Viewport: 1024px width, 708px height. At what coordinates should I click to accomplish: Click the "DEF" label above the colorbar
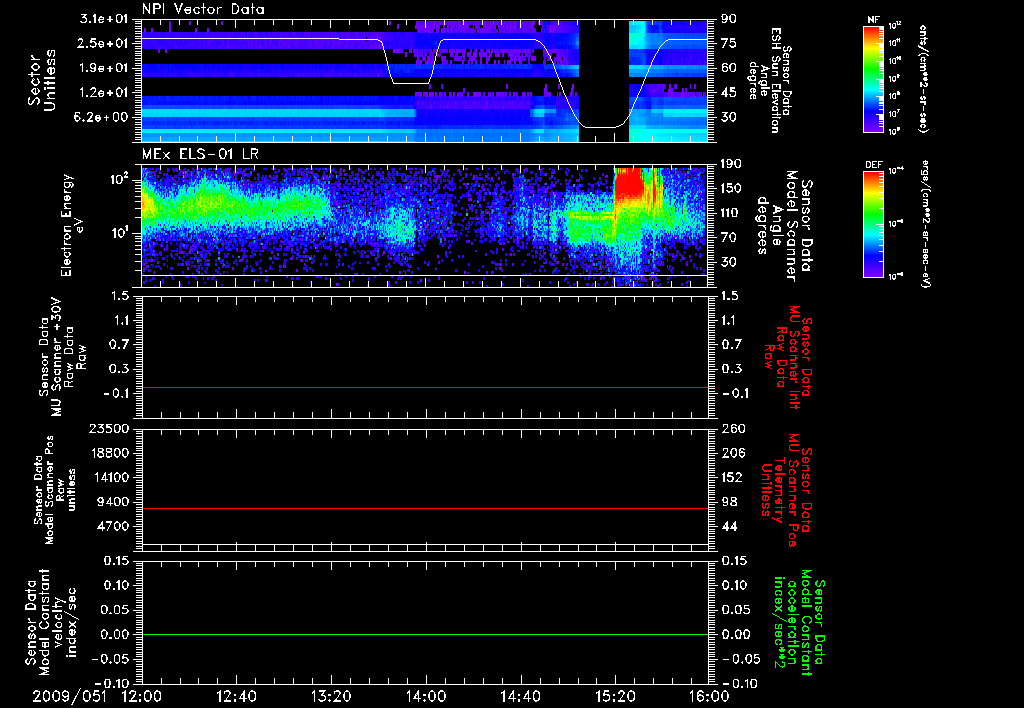coord(873,165)
